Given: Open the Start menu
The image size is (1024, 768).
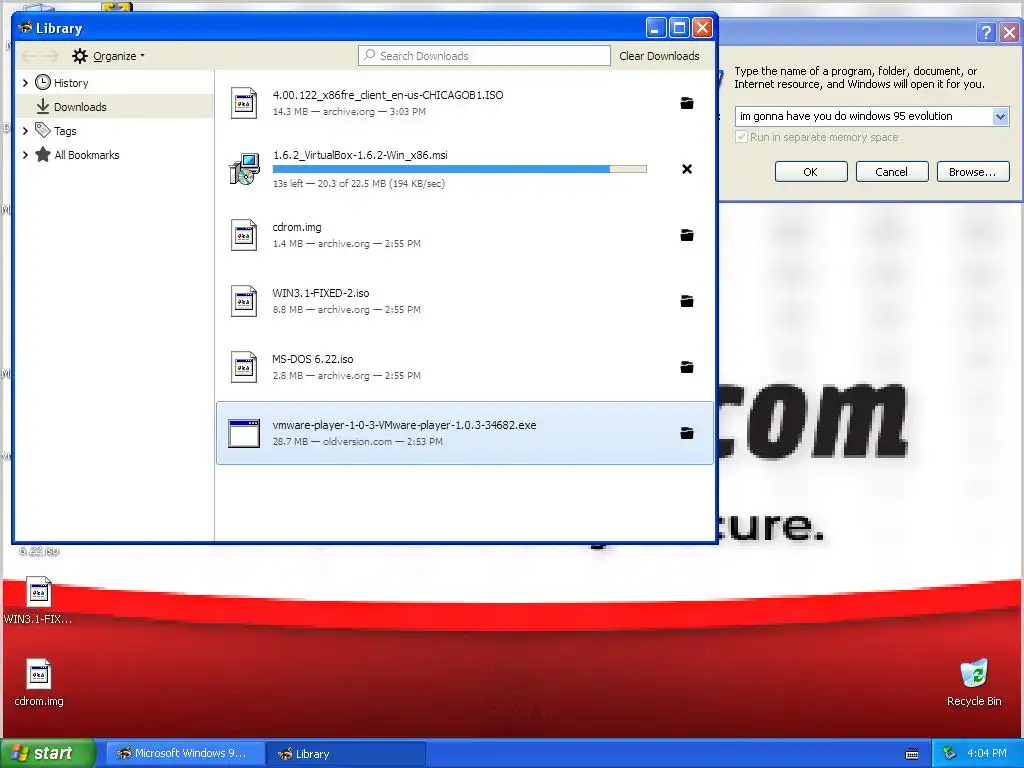Looking at the screenshot, I should (x=47, y=753).
